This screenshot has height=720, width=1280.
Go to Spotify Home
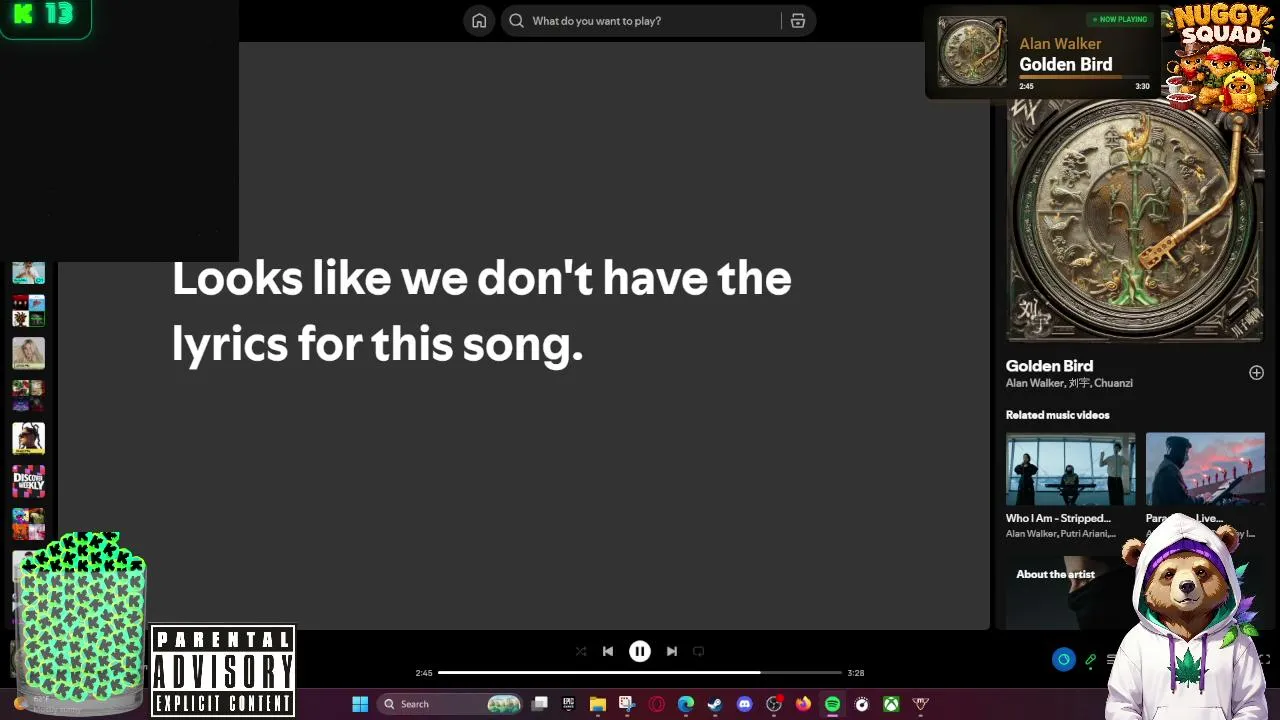click(x=479, y=21)
